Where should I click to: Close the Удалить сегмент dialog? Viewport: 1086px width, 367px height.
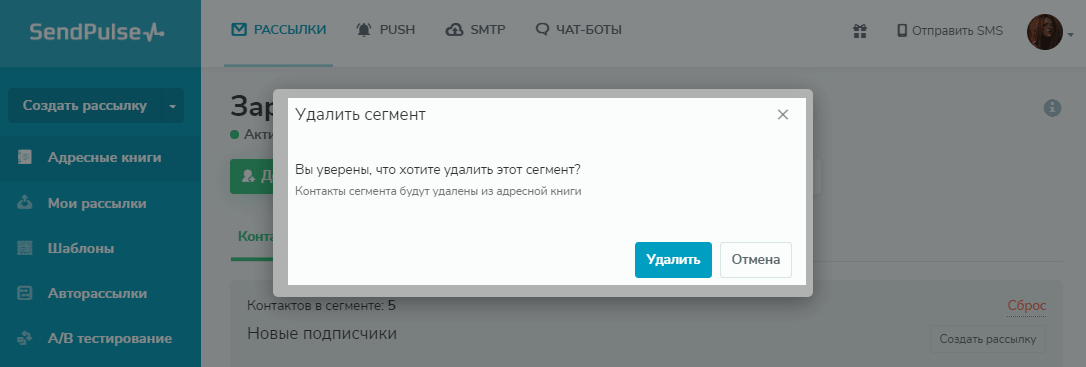(x=783, y=115)
